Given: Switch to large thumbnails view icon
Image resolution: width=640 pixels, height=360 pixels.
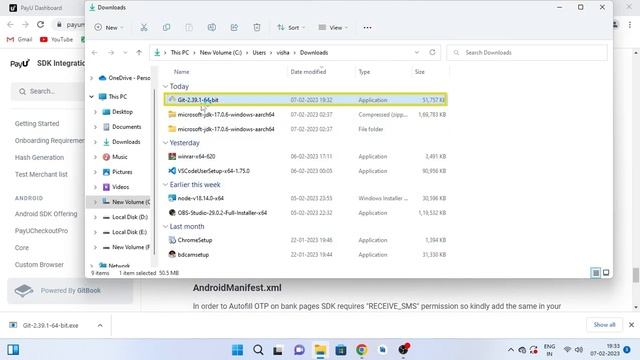Looking at the screenshot, I should coord(606,273).
